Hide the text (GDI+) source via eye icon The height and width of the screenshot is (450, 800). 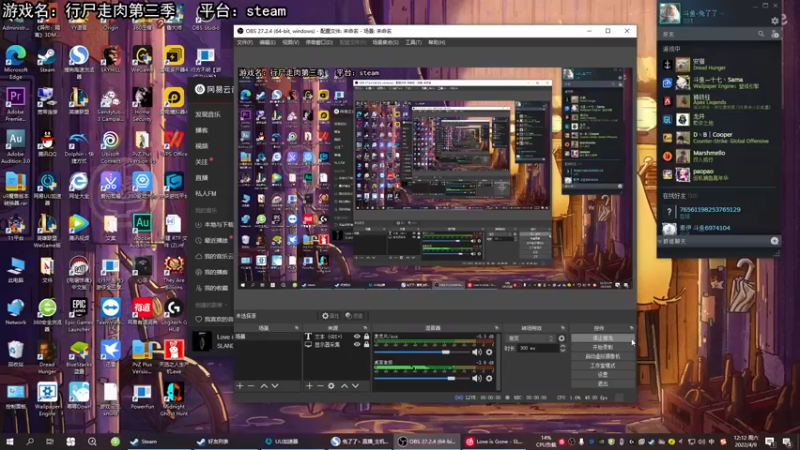click(x=357, y=337)
